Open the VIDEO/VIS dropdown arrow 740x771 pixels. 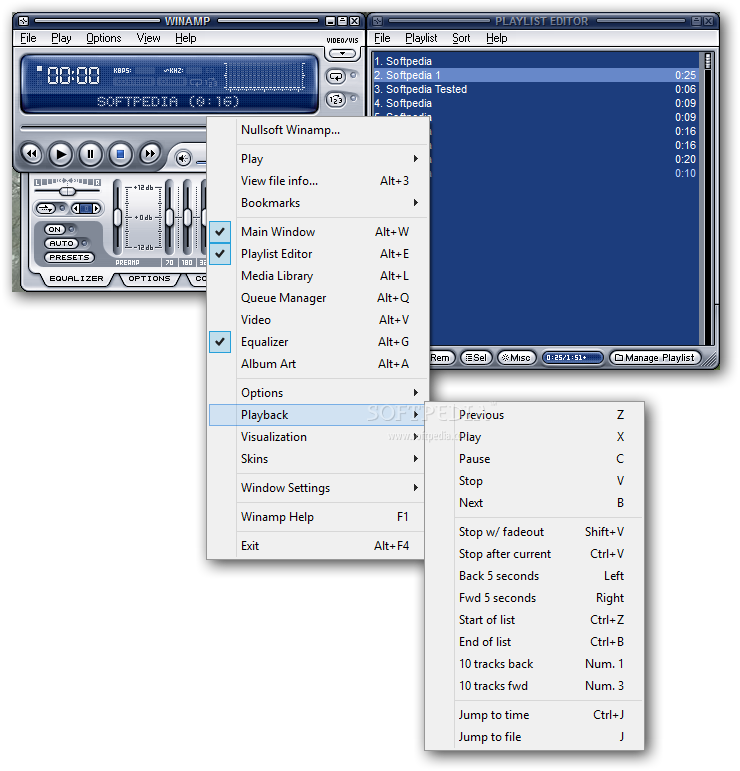tap(342, 53)
